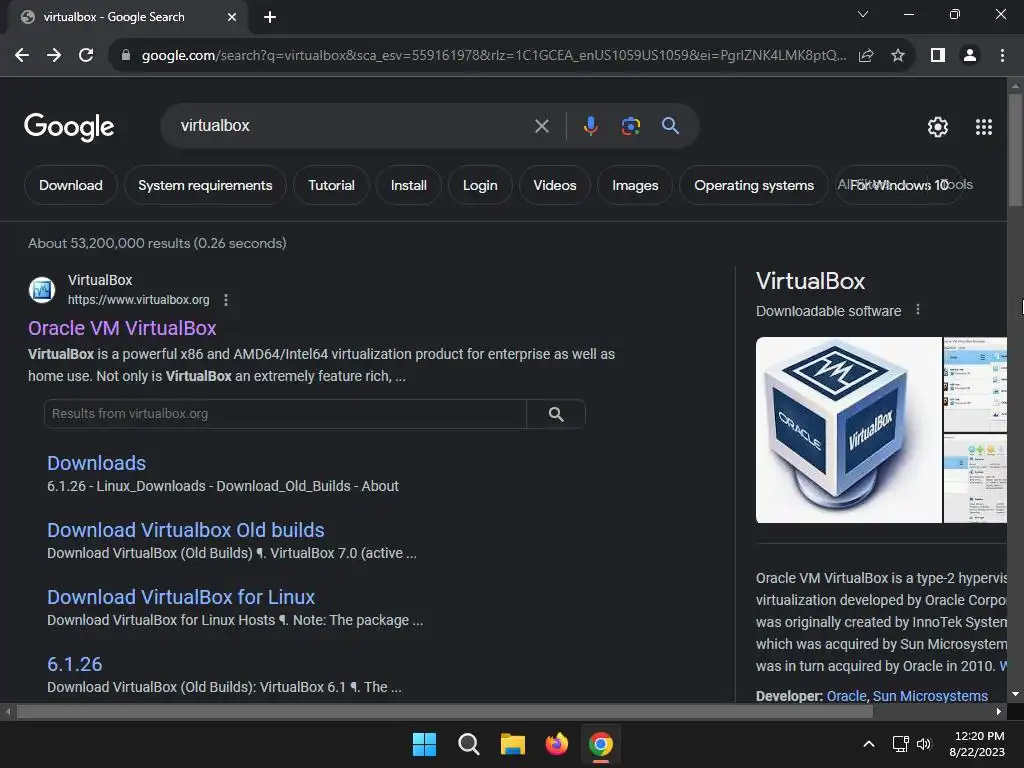Clear the search box with X

[541, 126]
